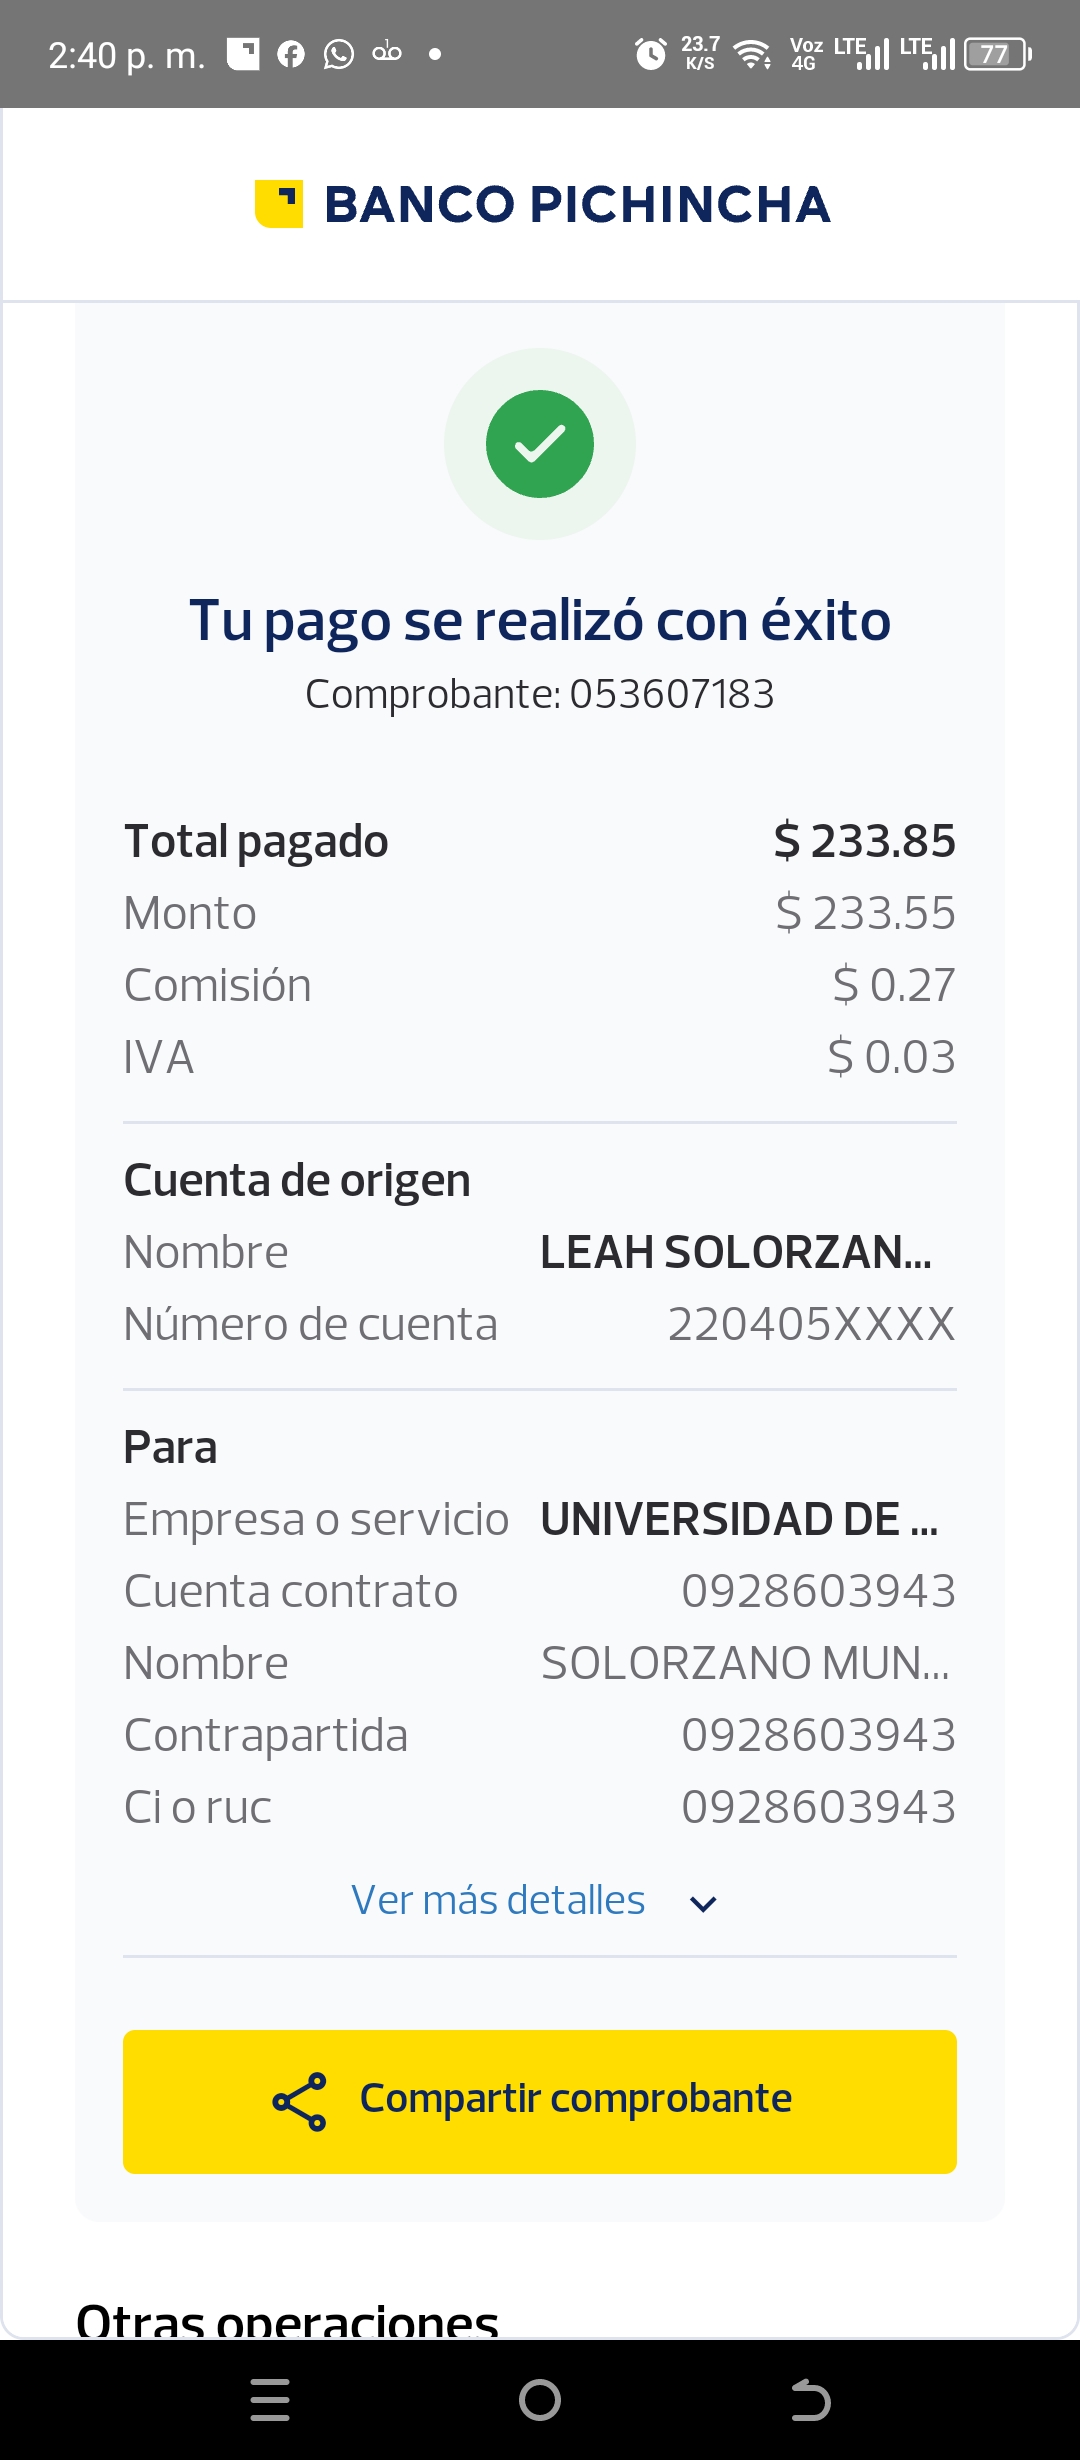Tap the alarm clock status icon
The width and height of the screenshot is (1080, 2460).
click(651, 54)
